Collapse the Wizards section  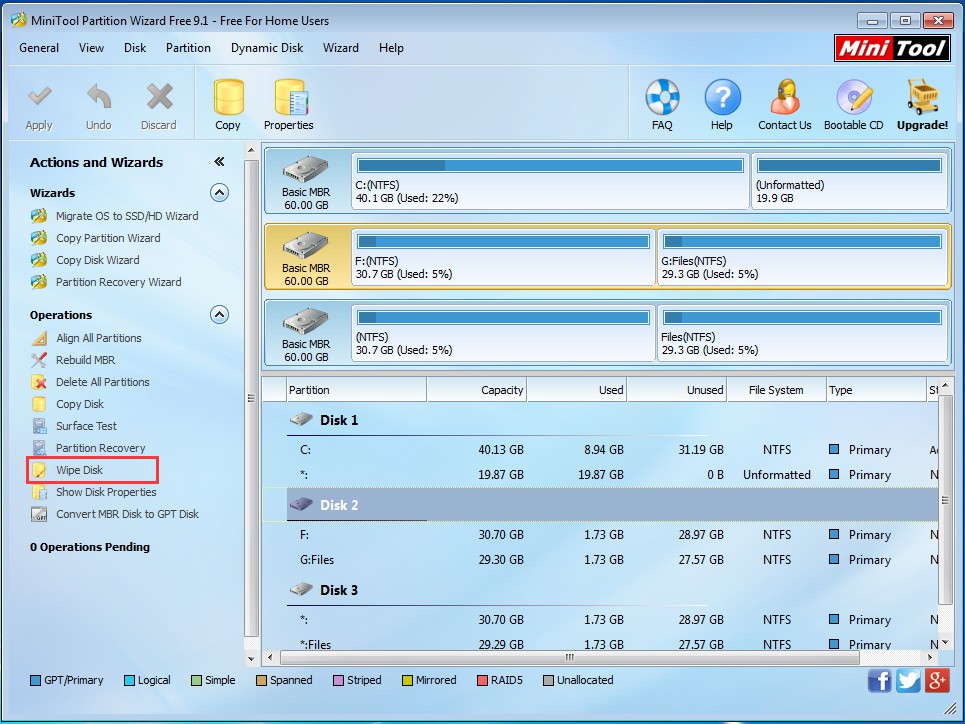[x=219, y=193]
